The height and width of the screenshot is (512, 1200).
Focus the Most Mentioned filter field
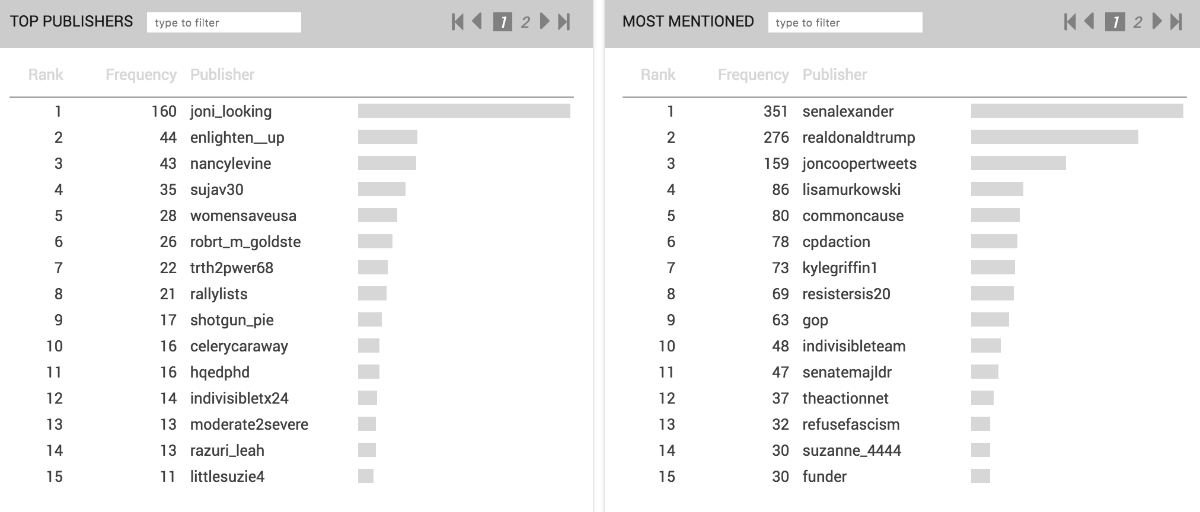[x=845, y=22]
